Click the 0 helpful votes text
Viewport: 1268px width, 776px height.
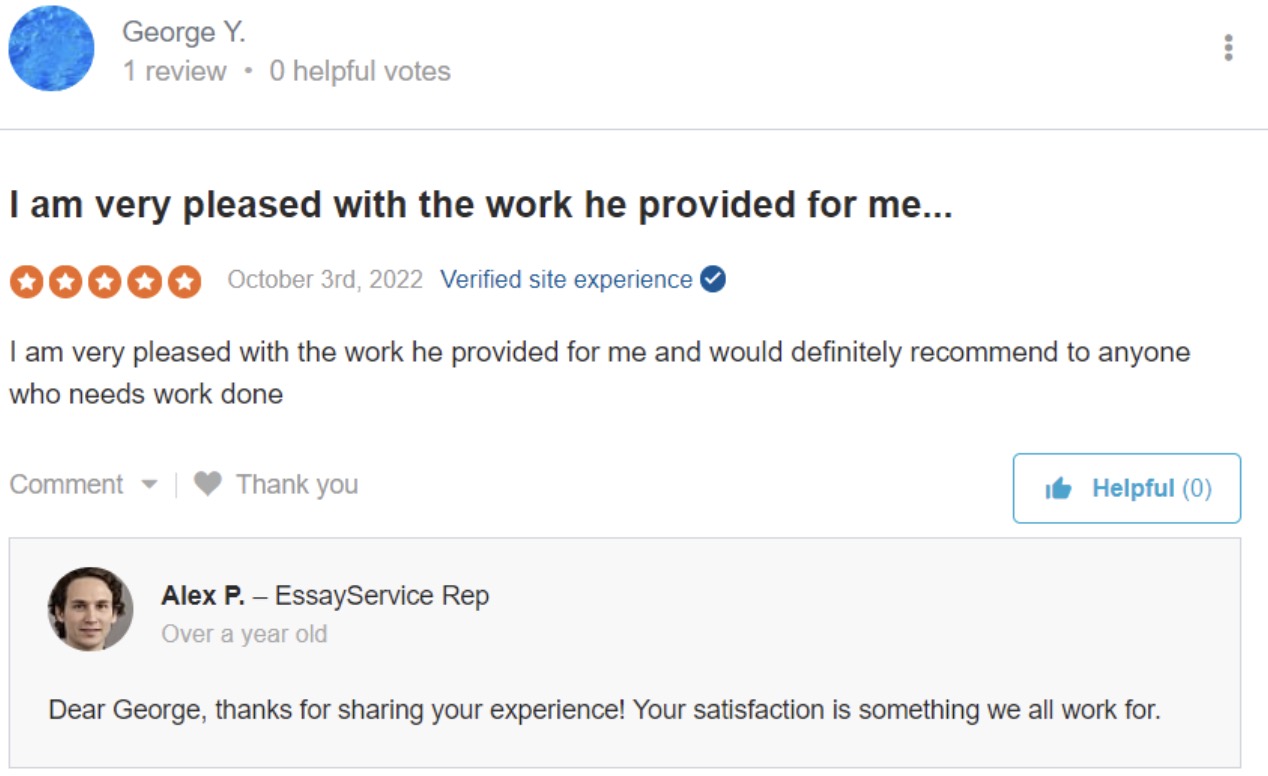point(360,72)
